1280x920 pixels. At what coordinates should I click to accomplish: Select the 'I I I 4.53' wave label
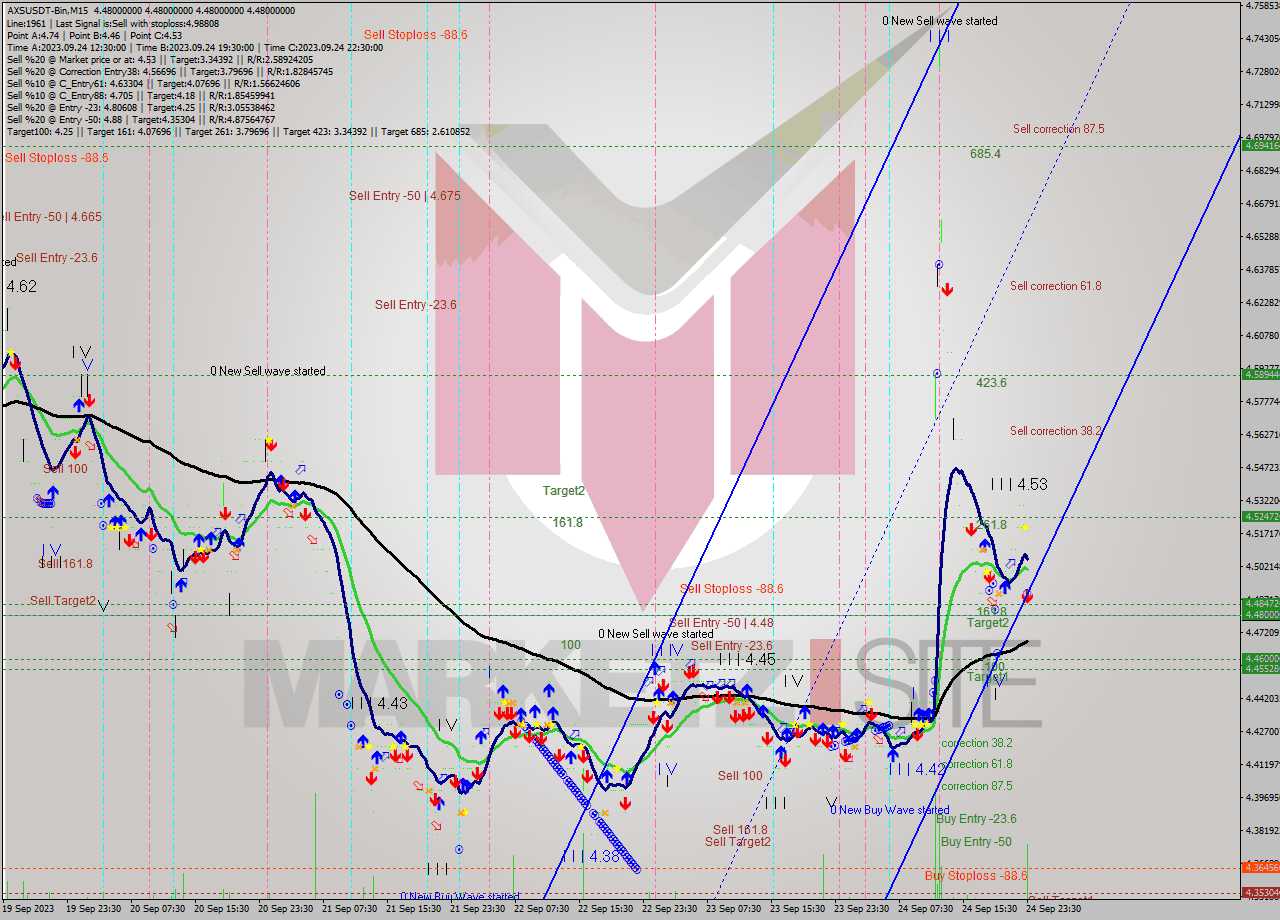(x=1019, y=485)
